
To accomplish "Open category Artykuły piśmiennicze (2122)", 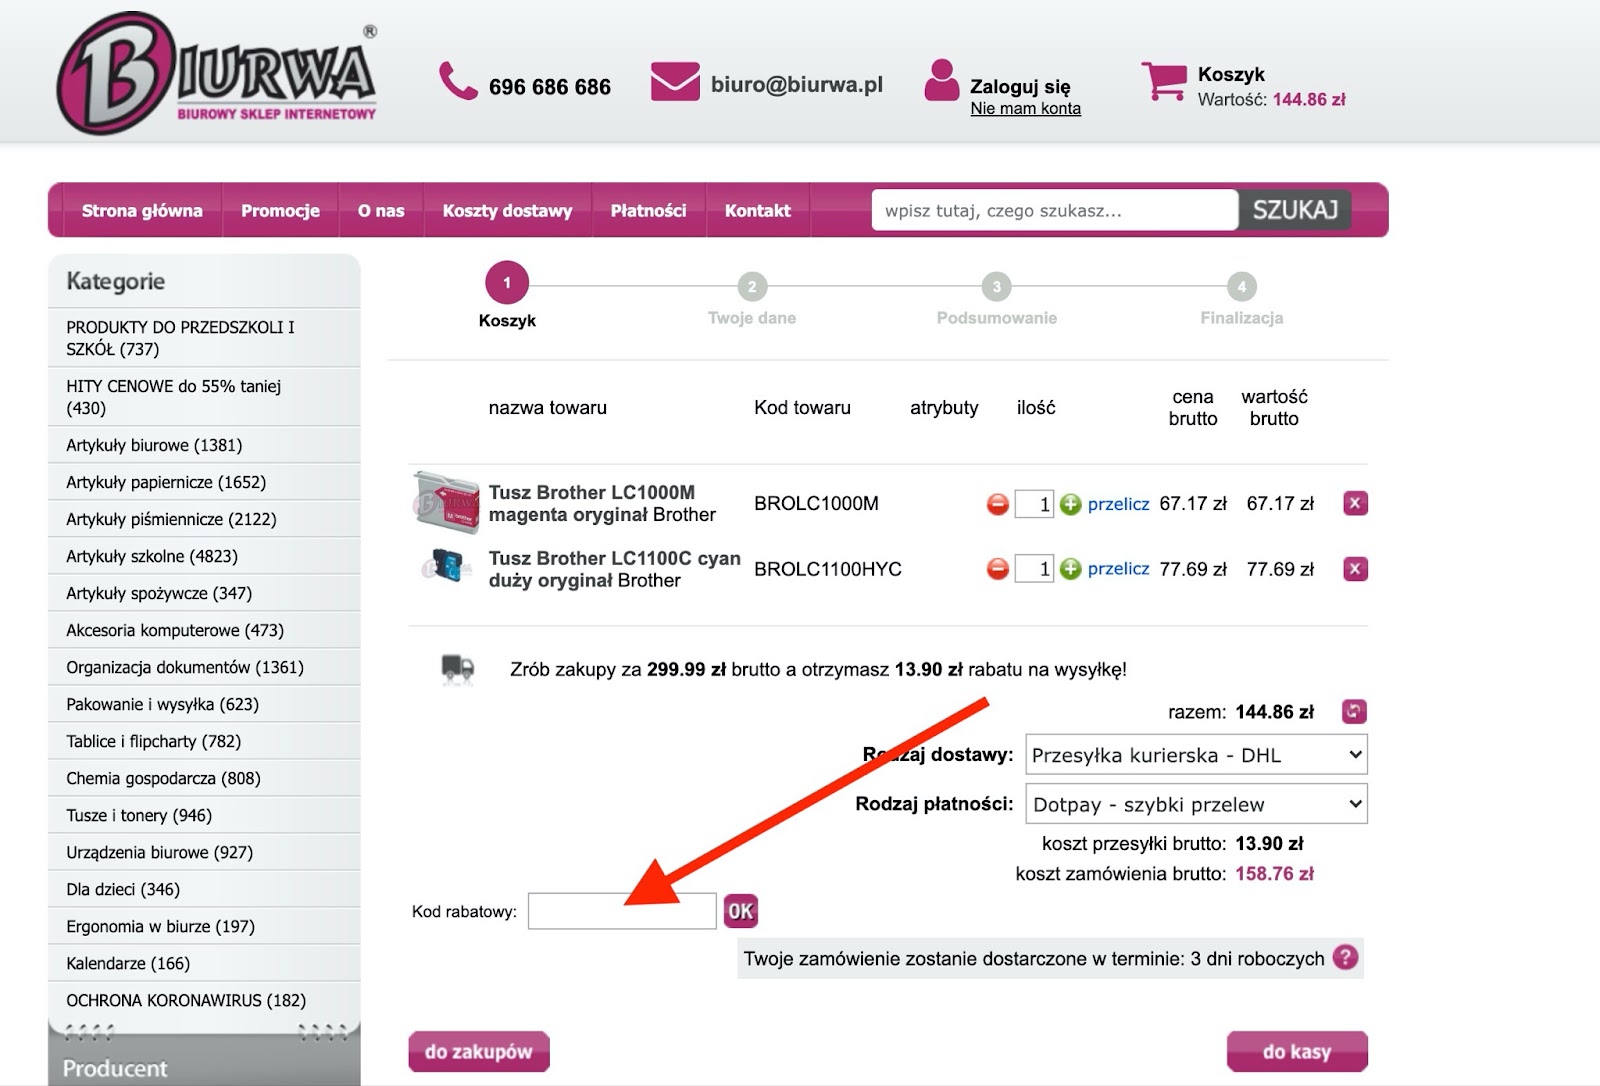I will pyautogui.click(x=204, y=519).
